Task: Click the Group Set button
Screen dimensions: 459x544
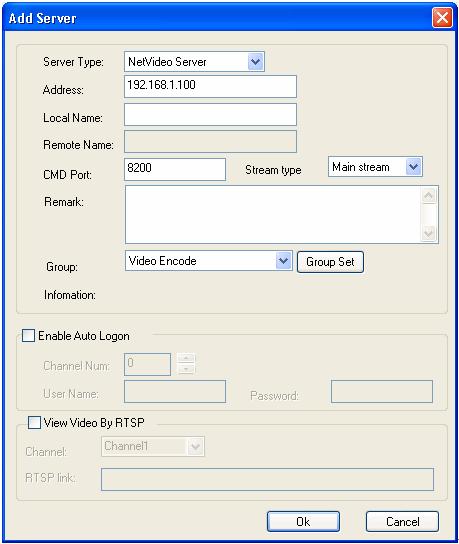Action: [x=330, y=262]
